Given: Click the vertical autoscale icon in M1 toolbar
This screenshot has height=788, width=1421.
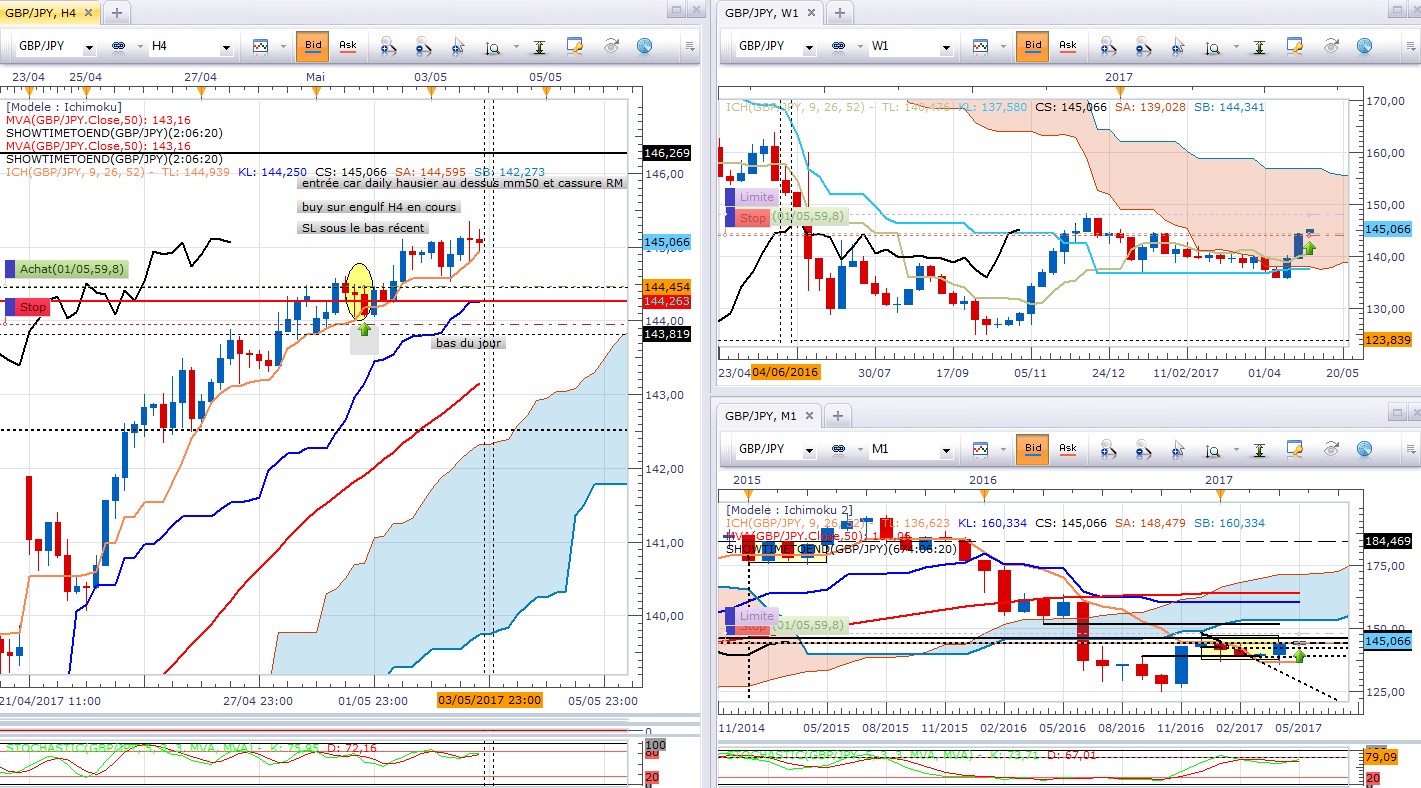Looking at the screenshot, I should pos(1260,450).
